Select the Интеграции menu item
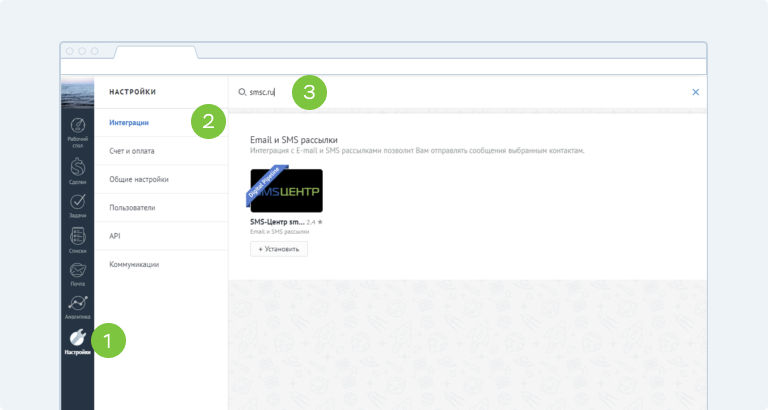The height and width of the screenshot is (410, 768). 129,122
